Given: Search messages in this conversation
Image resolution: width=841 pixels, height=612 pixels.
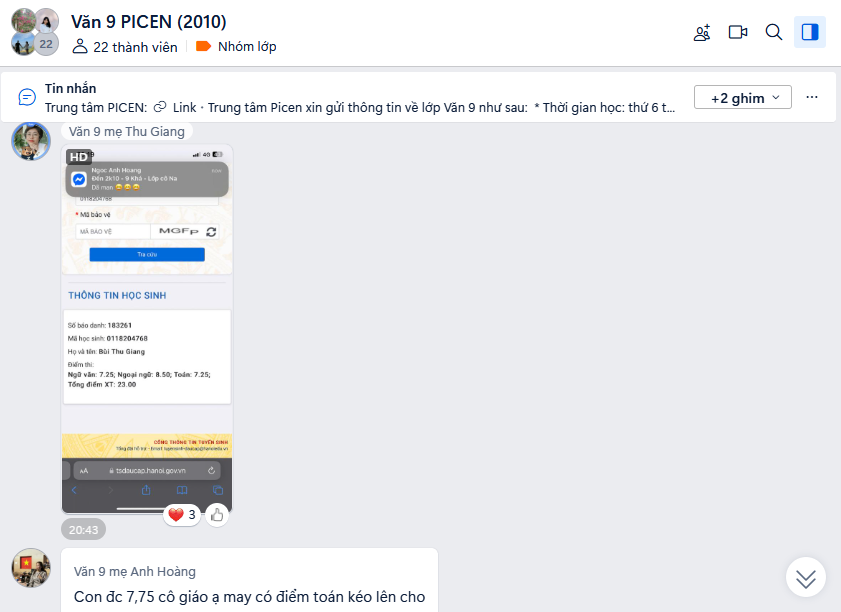Looking at the screenshot, I should coord(773,32).
